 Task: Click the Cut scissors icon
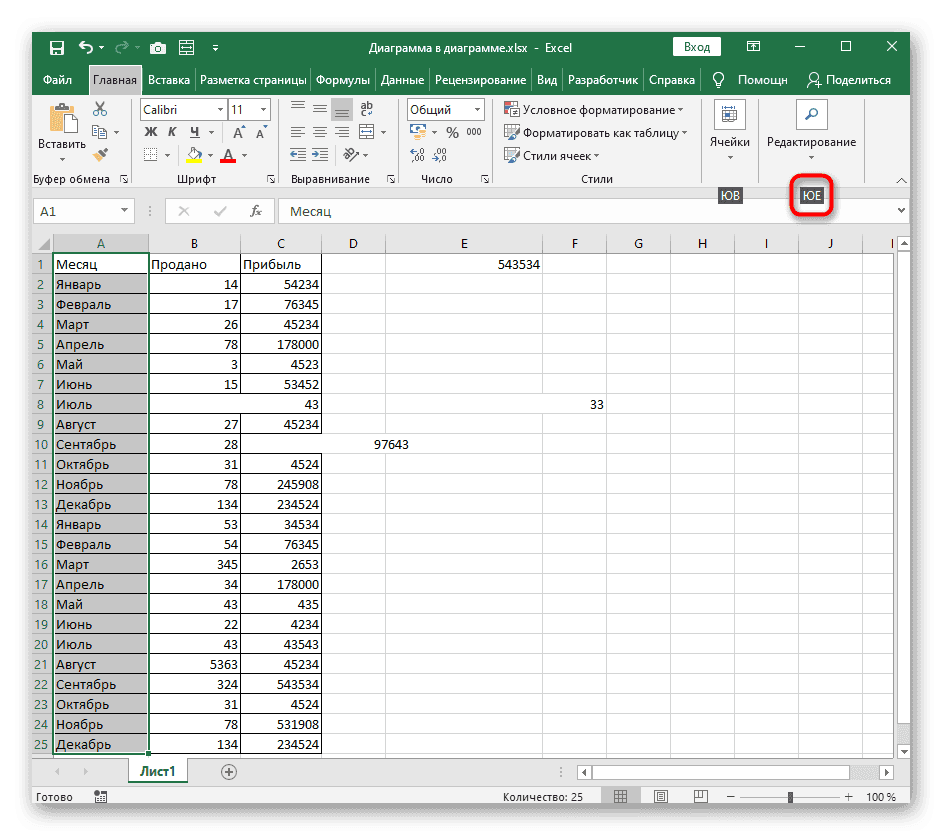100,110
